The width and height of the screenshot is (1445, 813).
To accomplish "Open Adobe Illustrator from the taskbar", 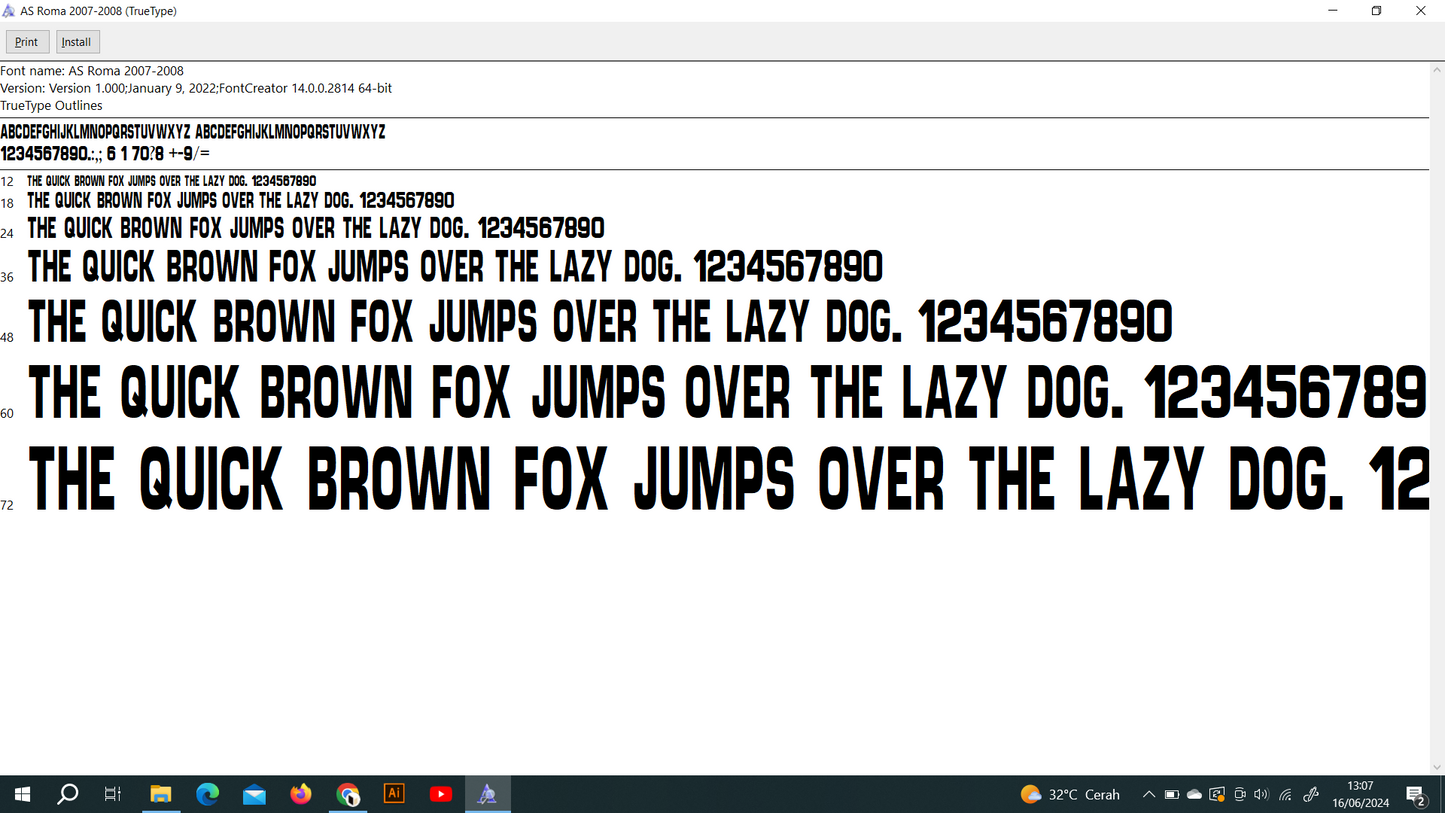I will (394, 794).
